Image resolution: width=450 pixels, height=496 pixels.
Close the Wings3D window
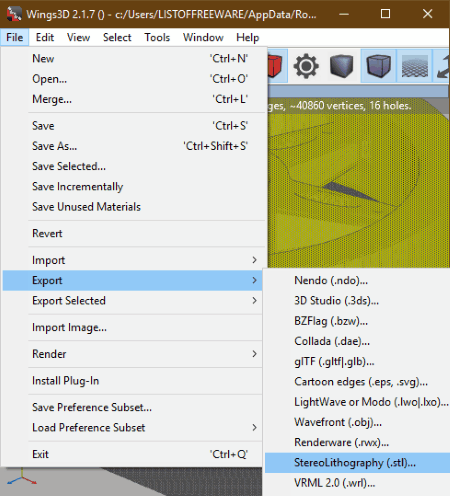(428, 14)
